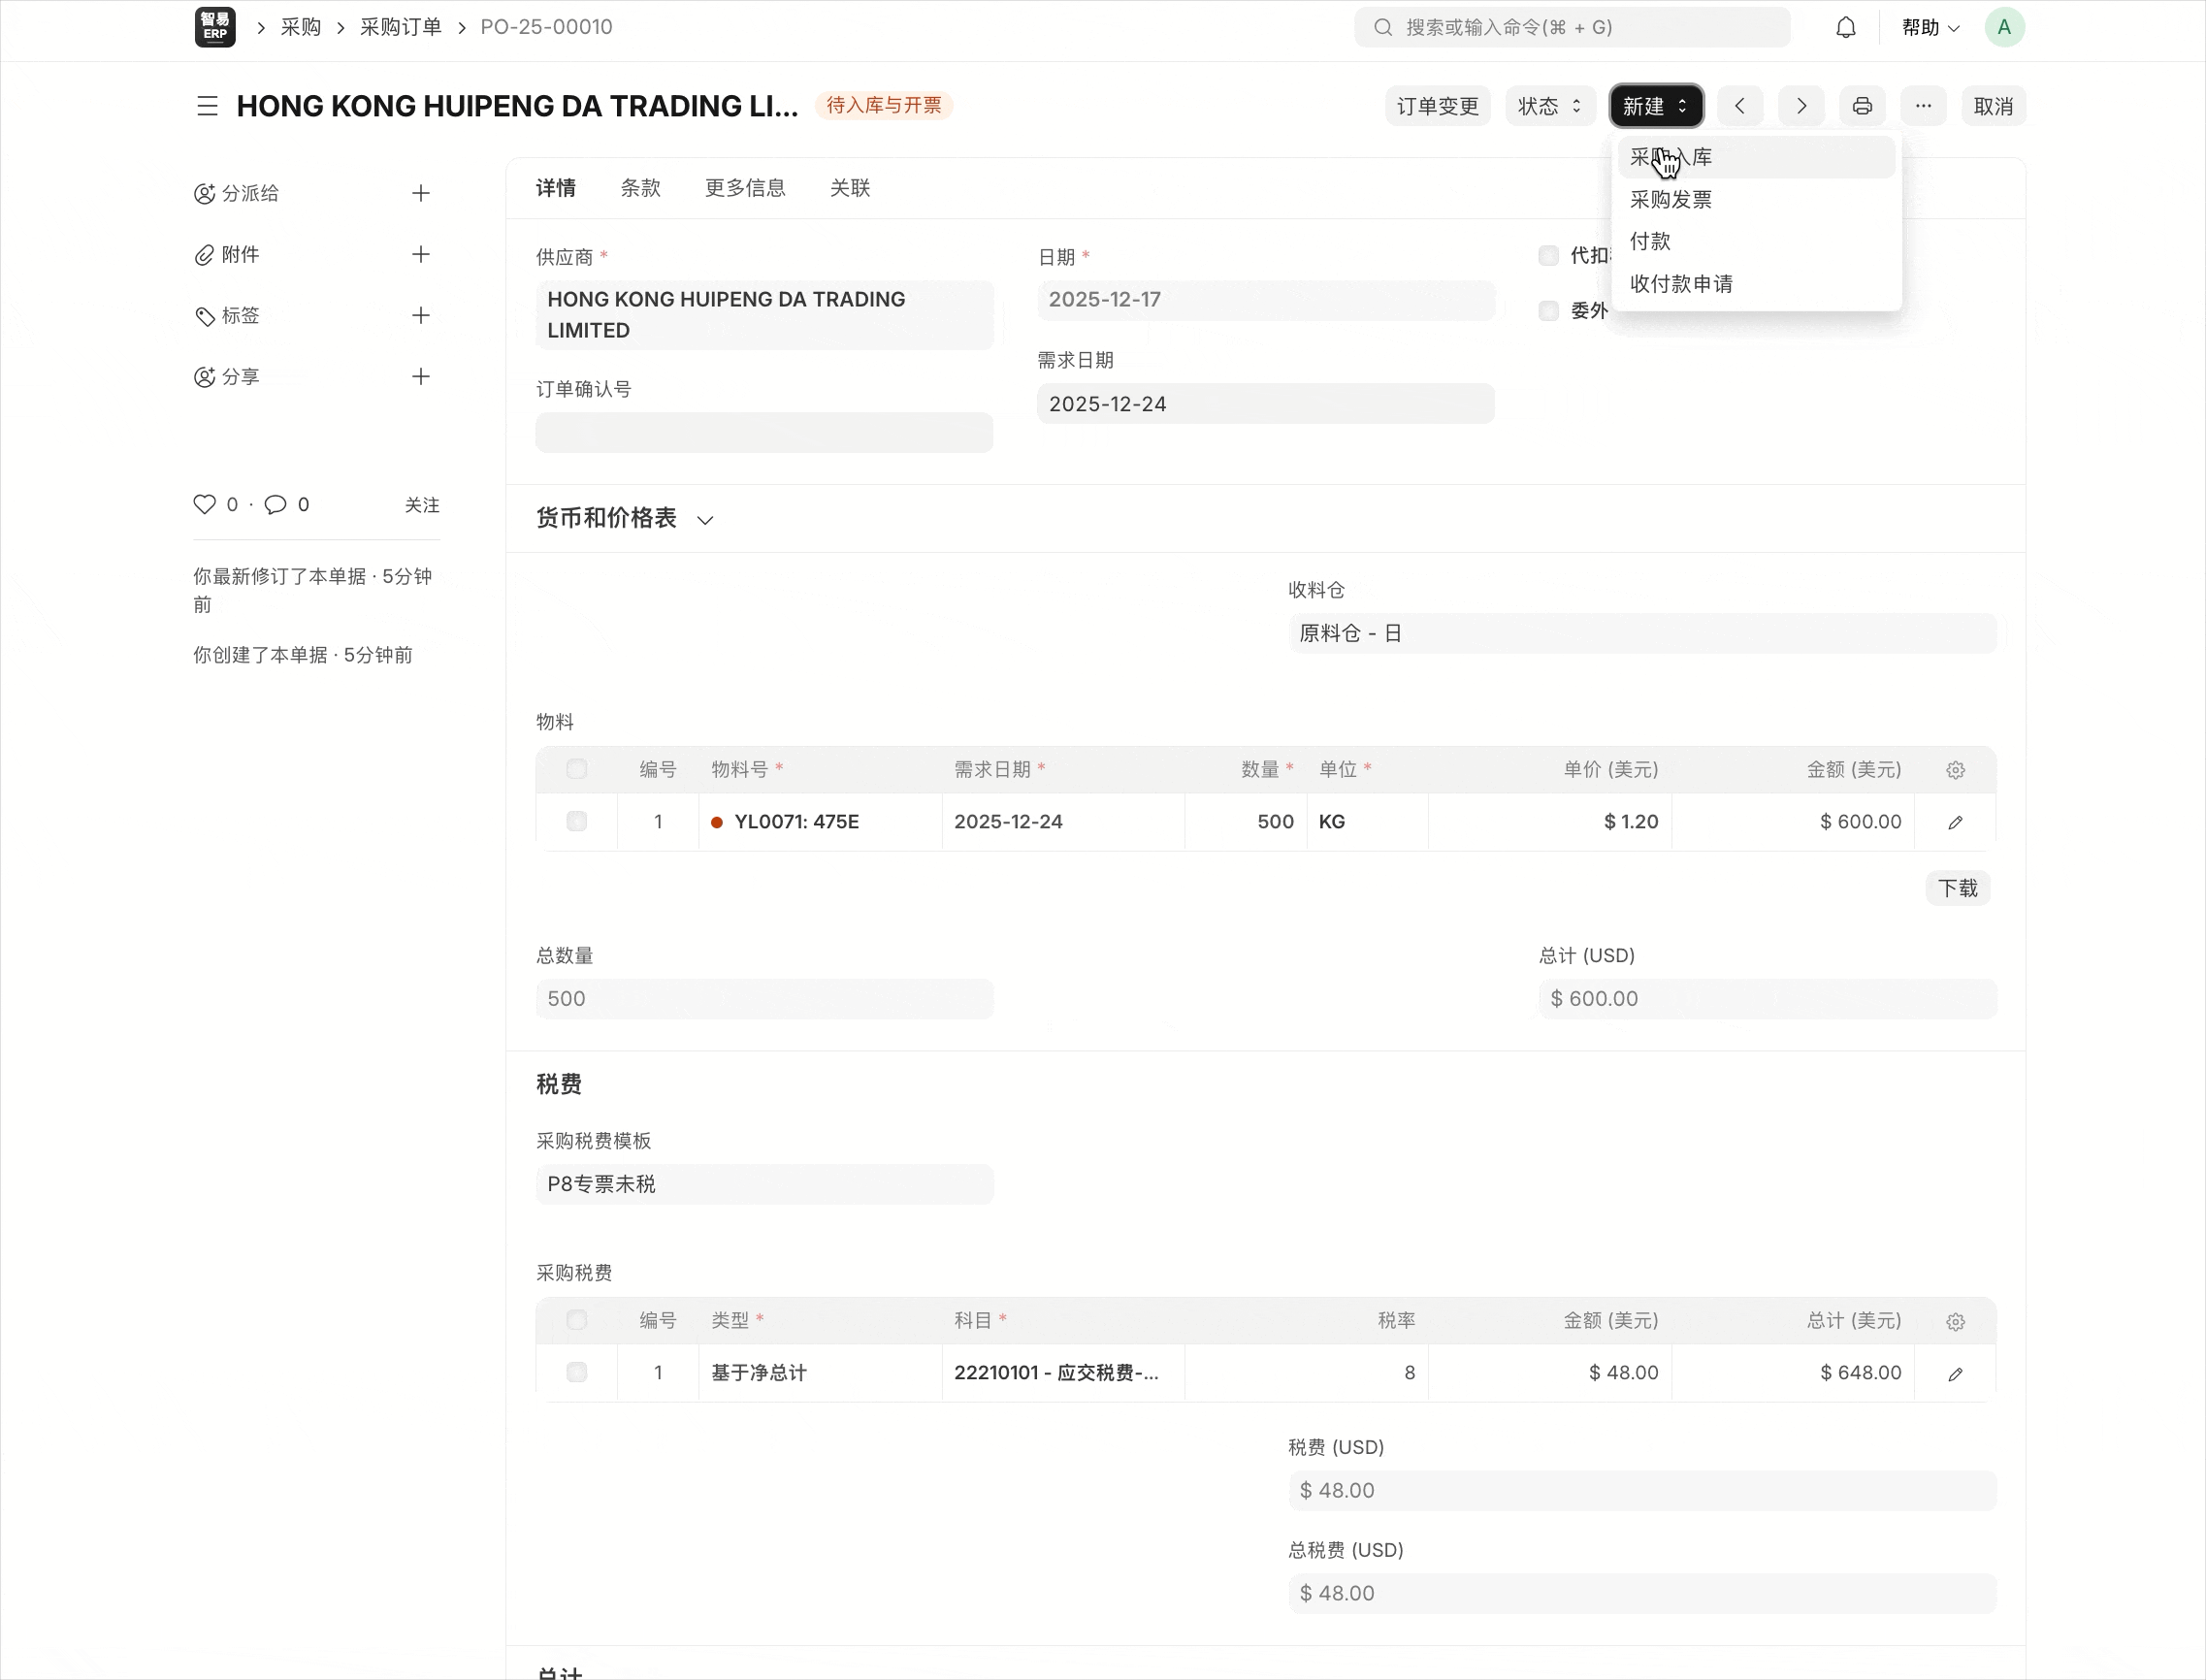The height and width of the screenshot is (1680, 2206).
Task: Edit item row YL0071 pencil icon
Action: coord(1955,822)
